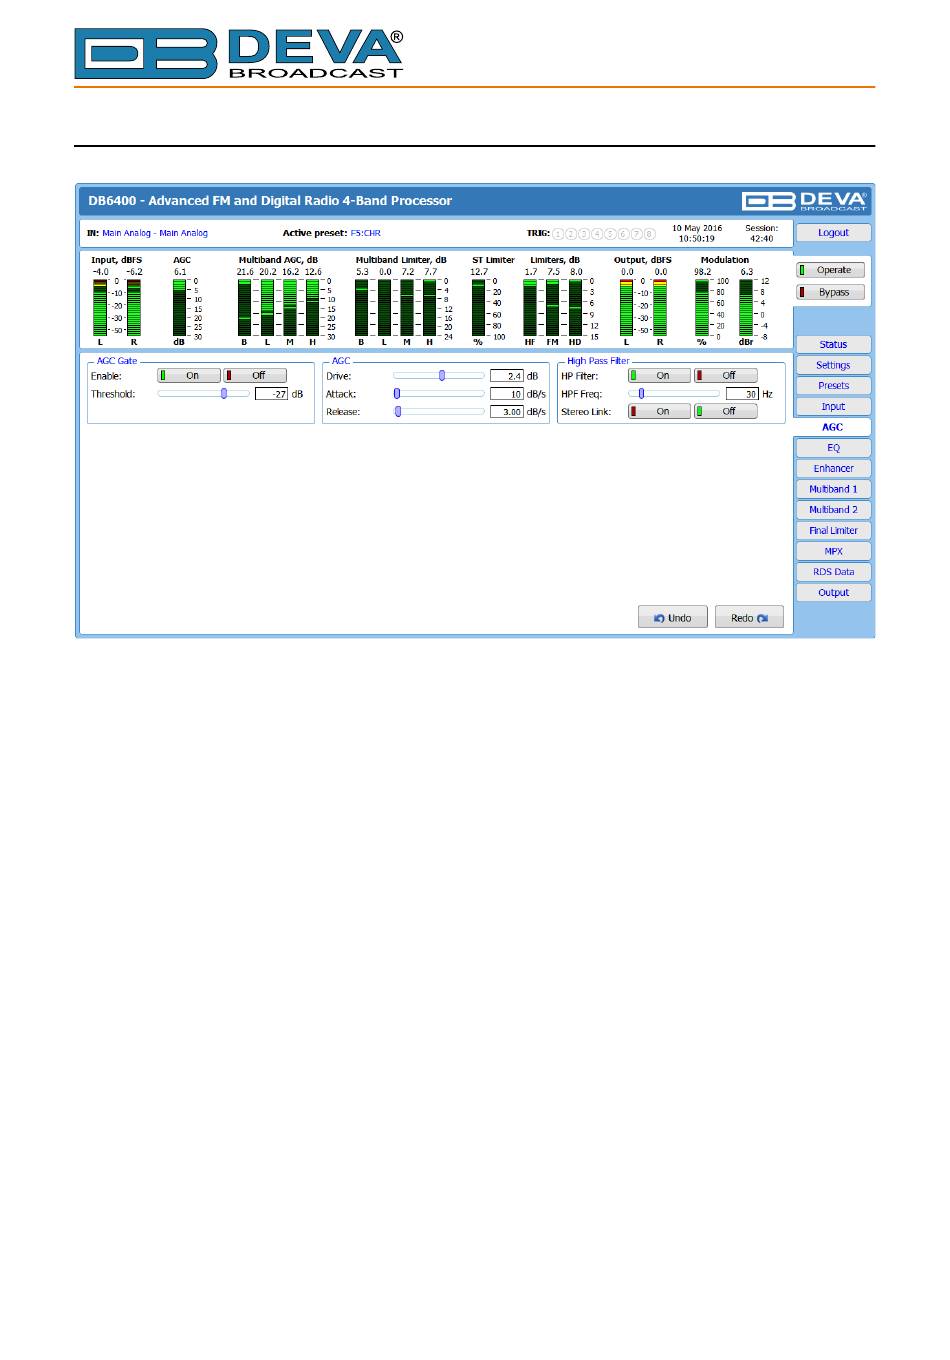Viewport: 950px width, 1360px height.
Task: Redo the last undone change
Action: click(x=749, y=618)
